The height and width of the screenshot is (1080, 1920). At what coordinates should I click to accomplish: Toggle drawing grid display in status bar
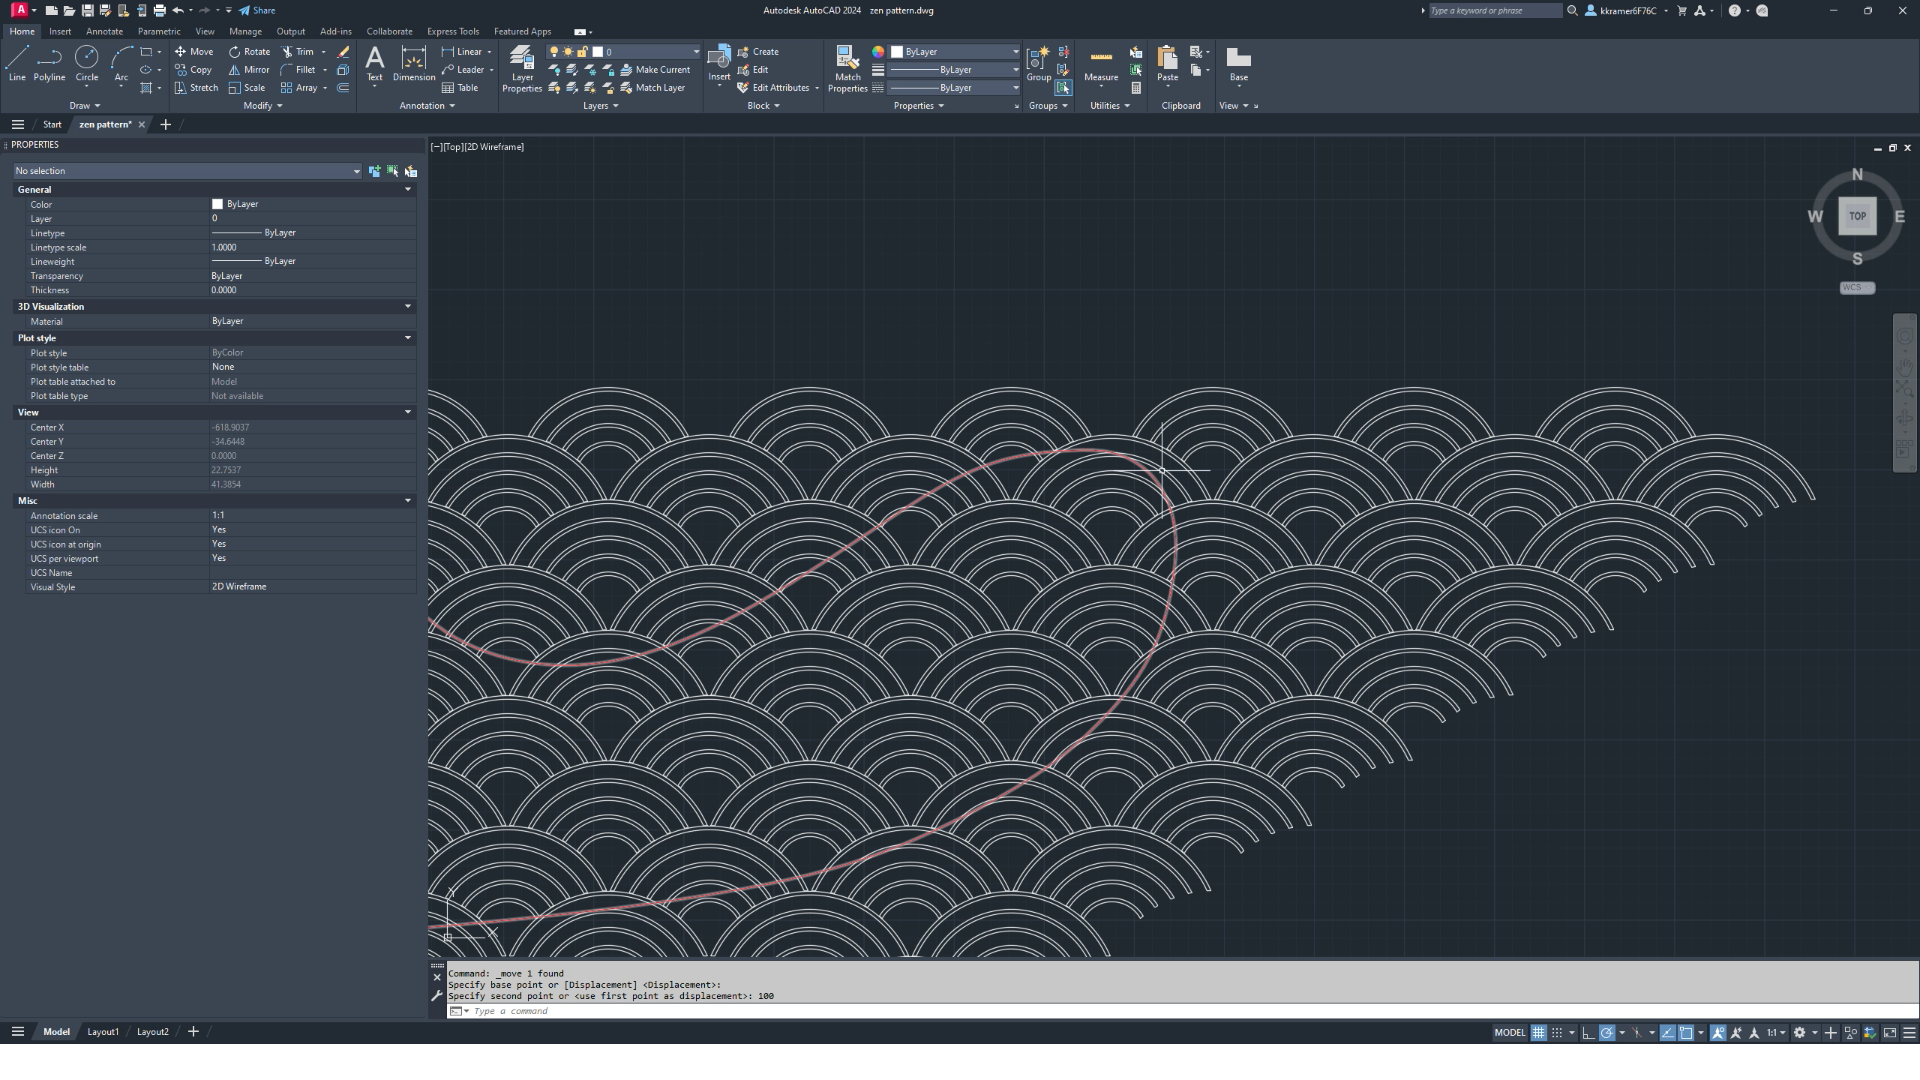click(x=1538, y=1032)
